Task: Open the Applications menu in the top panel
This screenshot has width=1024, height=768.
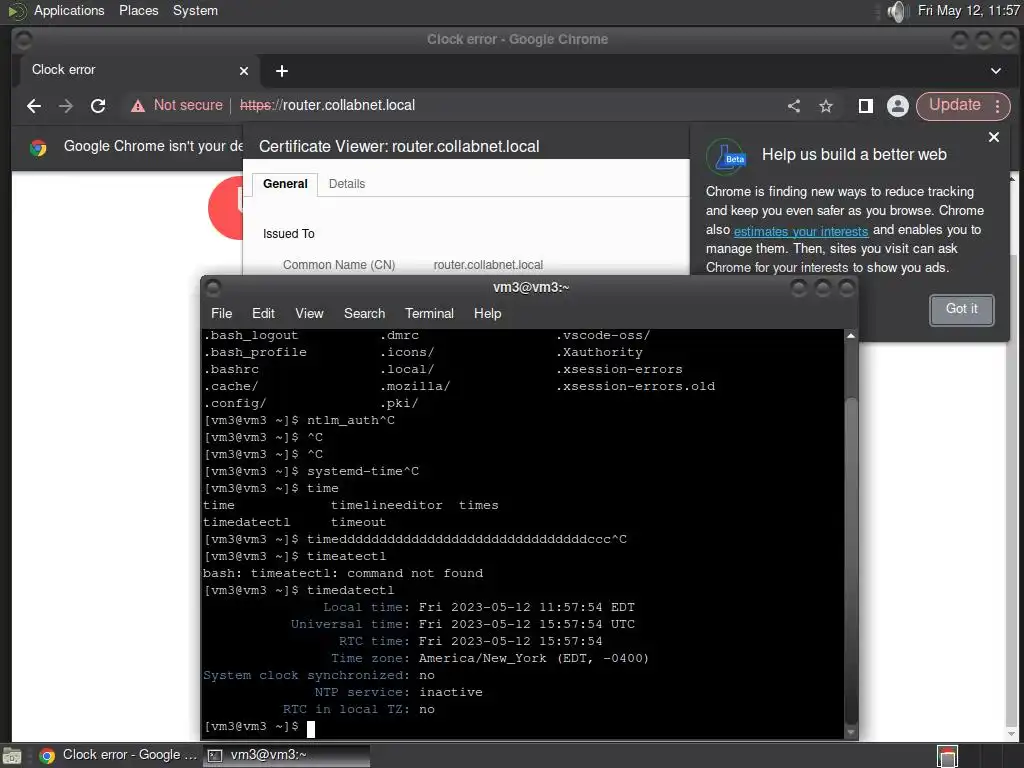Action: [x=69, y=10]
